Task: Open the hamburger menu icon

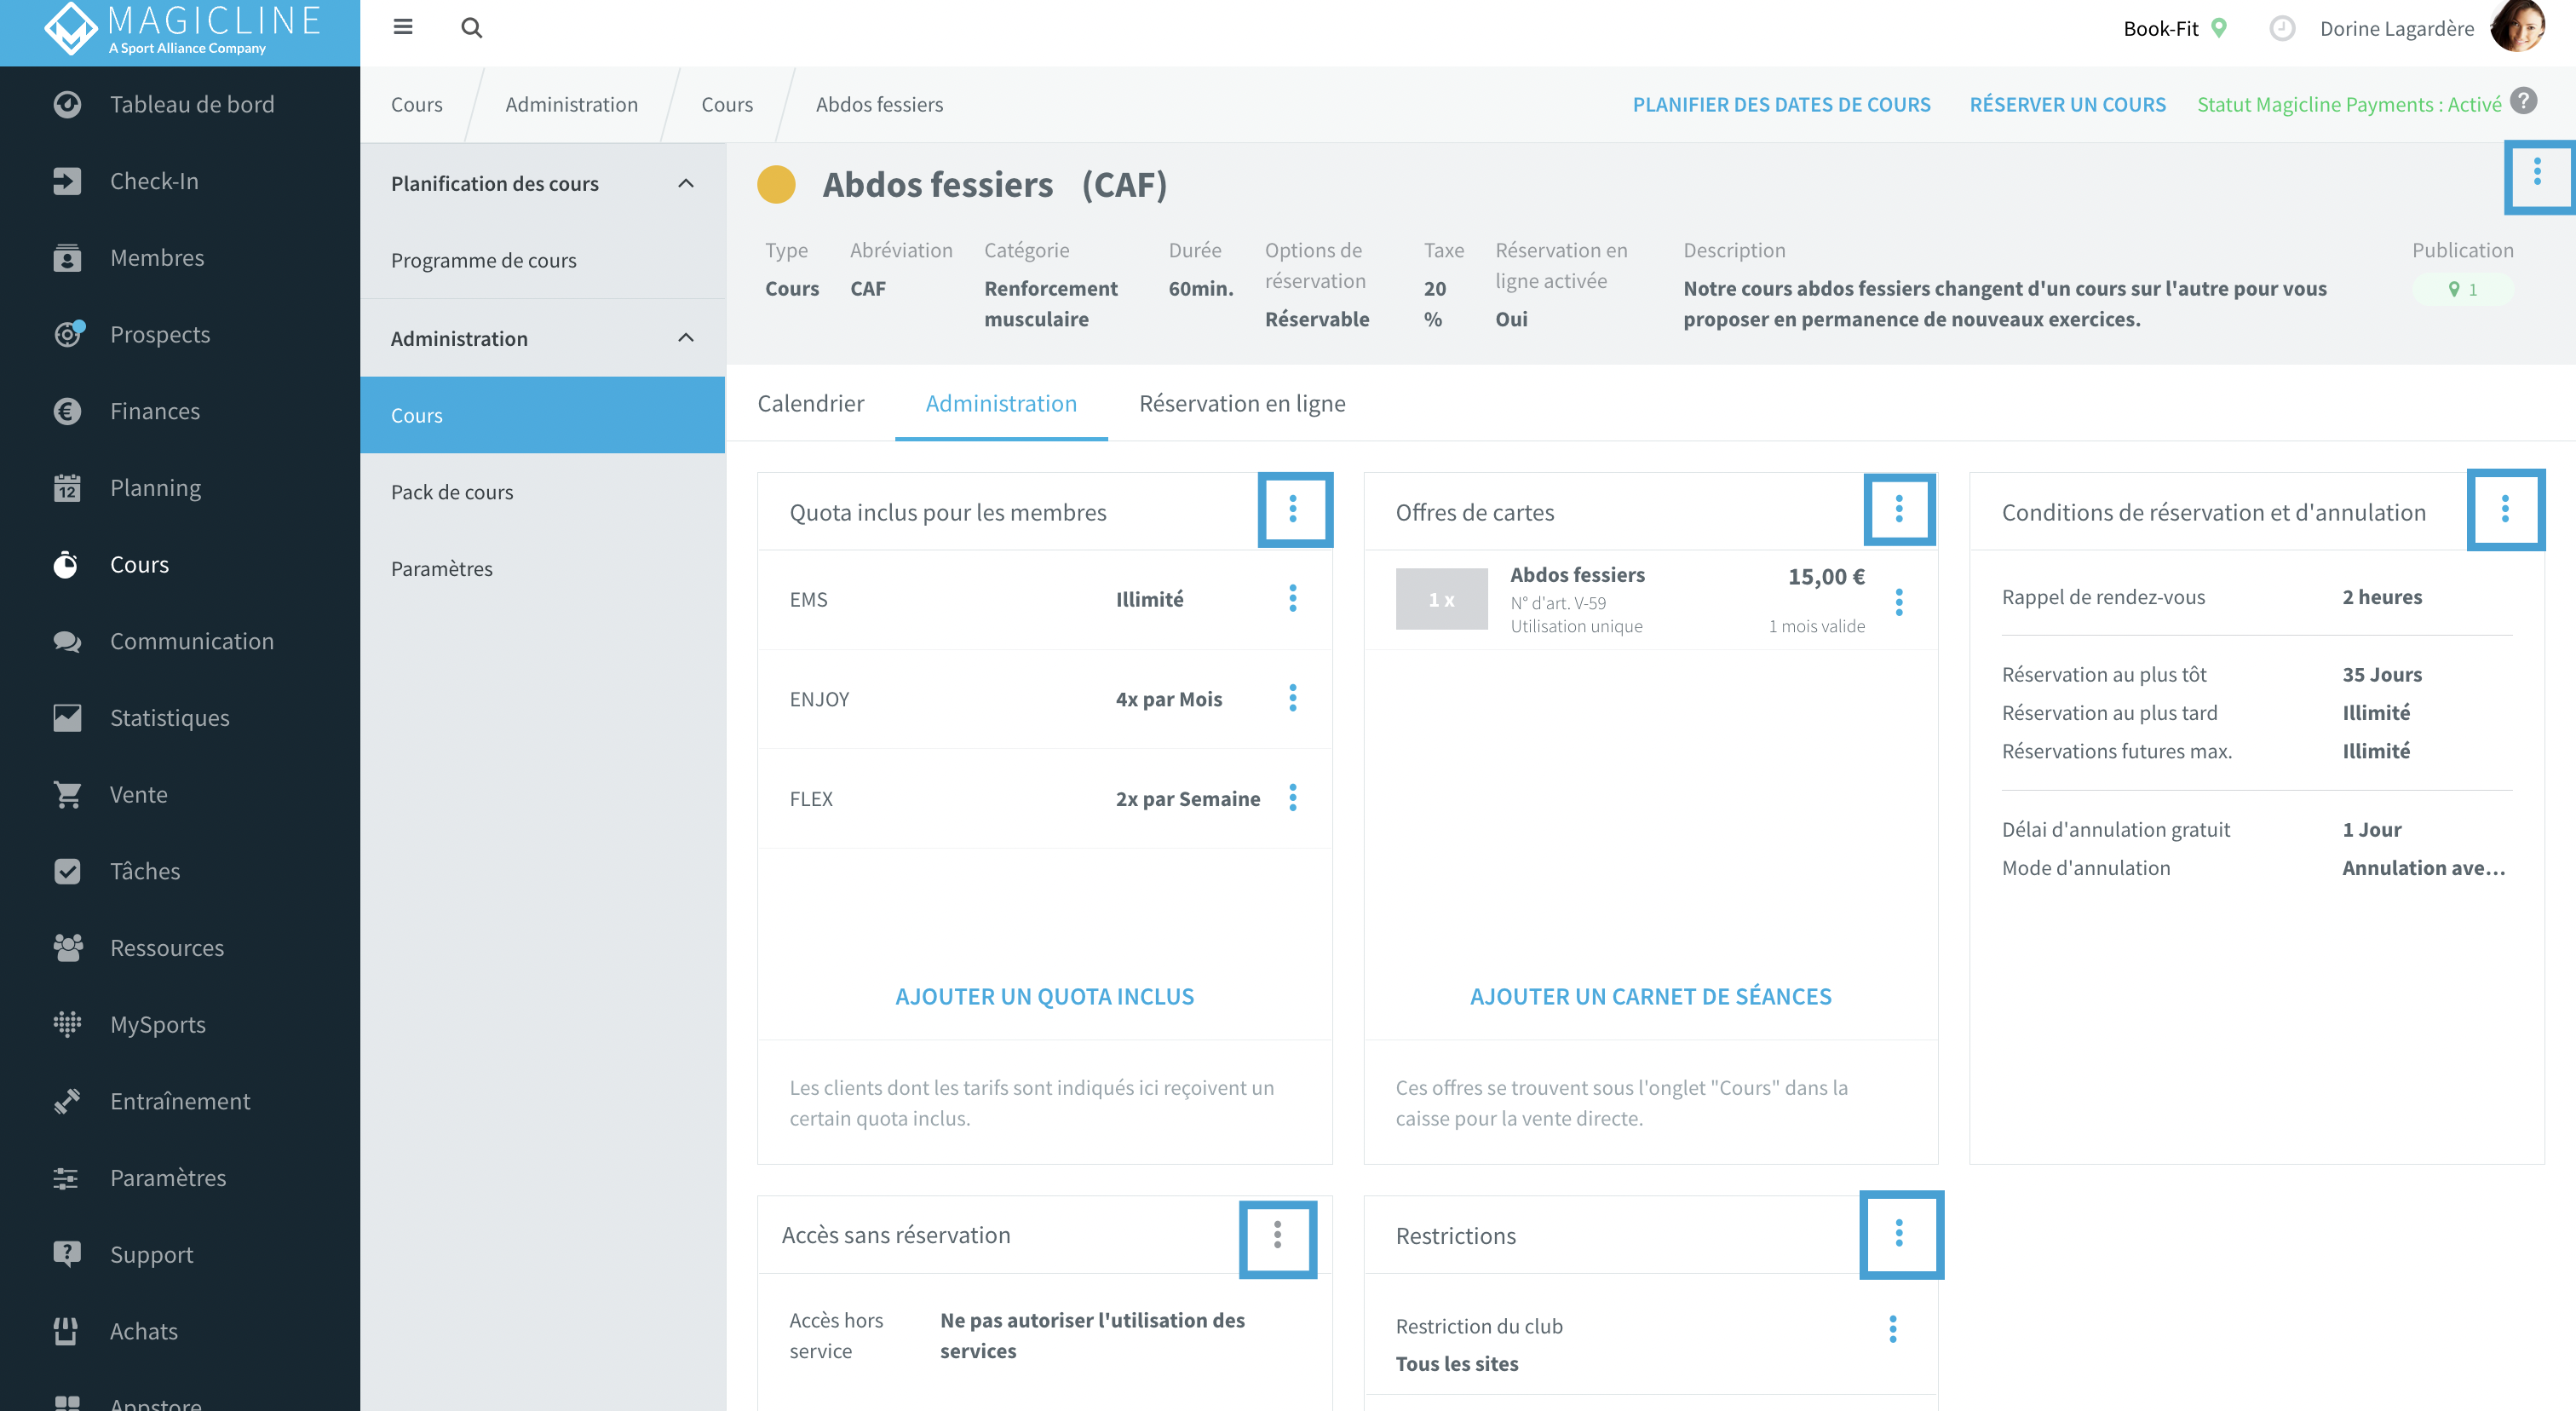Action: (403, 27)
